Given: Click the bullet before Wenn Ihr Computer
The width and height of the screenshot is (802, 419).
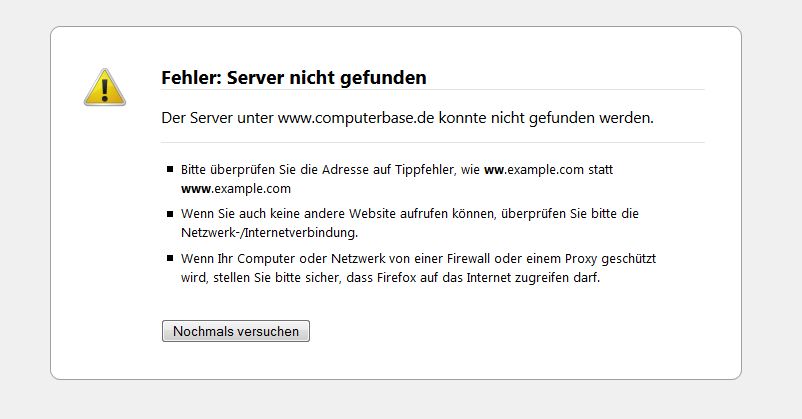Looking at the screenshot, I should (171, 258).
